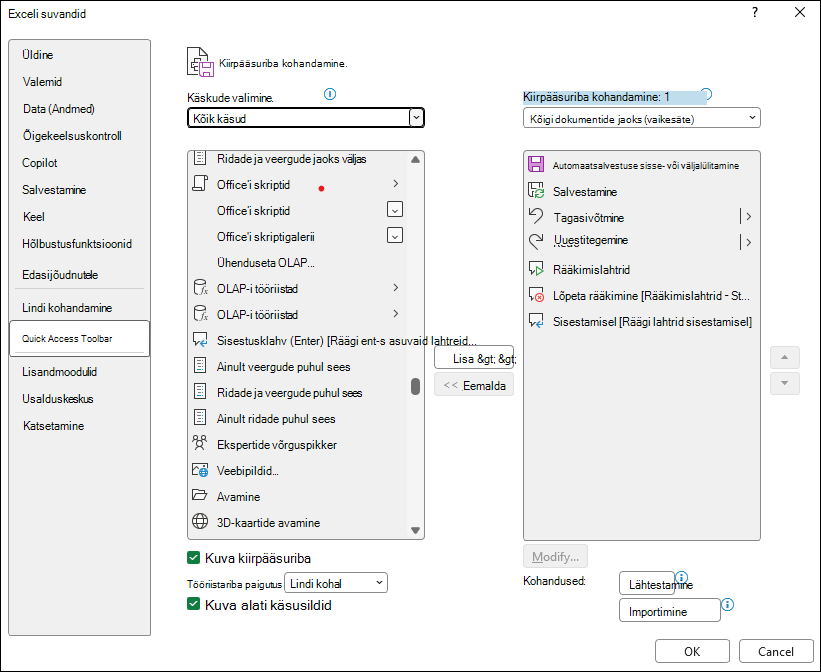Click the Automaatsalvestuse purple save icon
The height and width of the screenshot is (672, 821).
536,164
